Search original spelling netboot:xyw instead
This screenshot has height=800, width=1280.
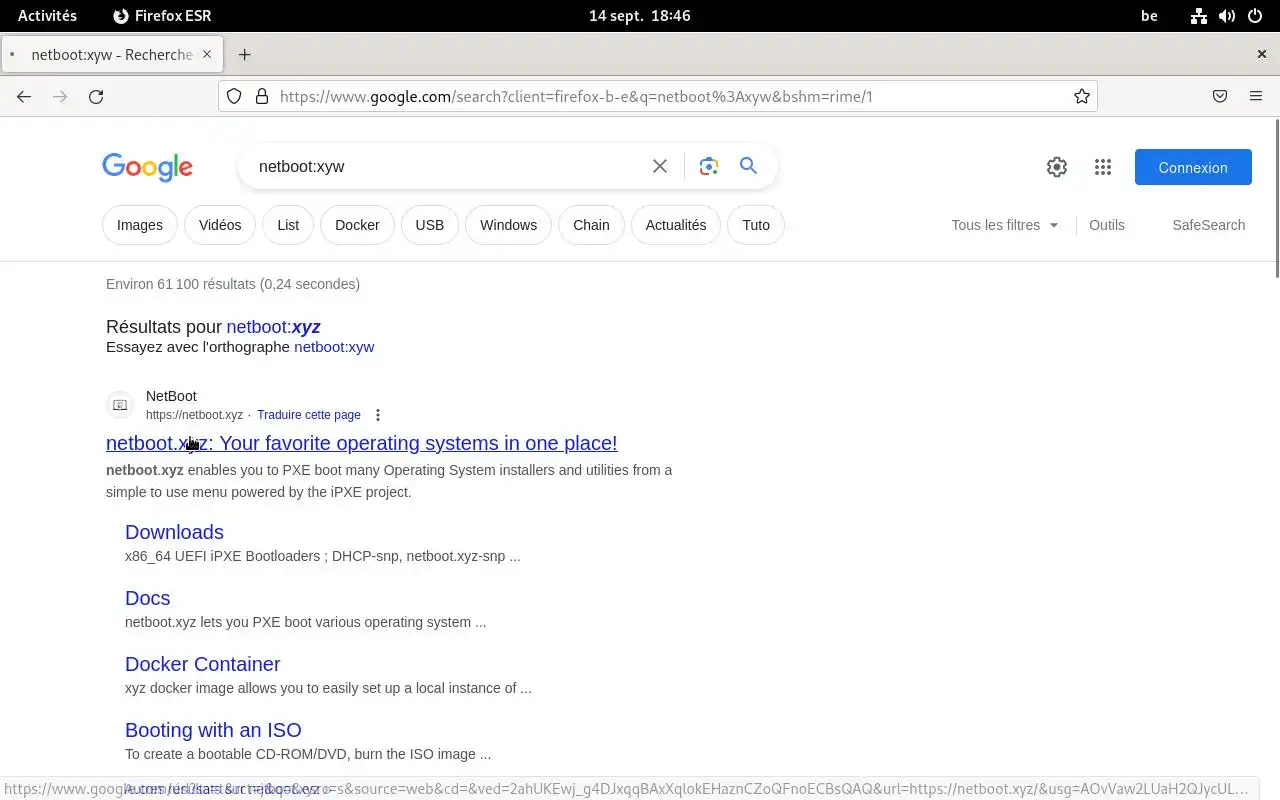click(334, 347)
